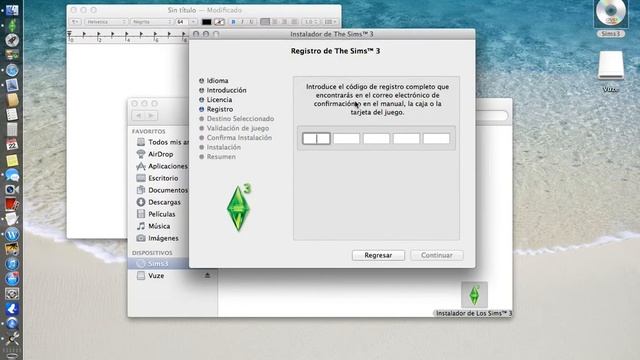The image size is (640, 360).
Task: Open FaceTime camera icon in Dock
Action: point(12,189)
